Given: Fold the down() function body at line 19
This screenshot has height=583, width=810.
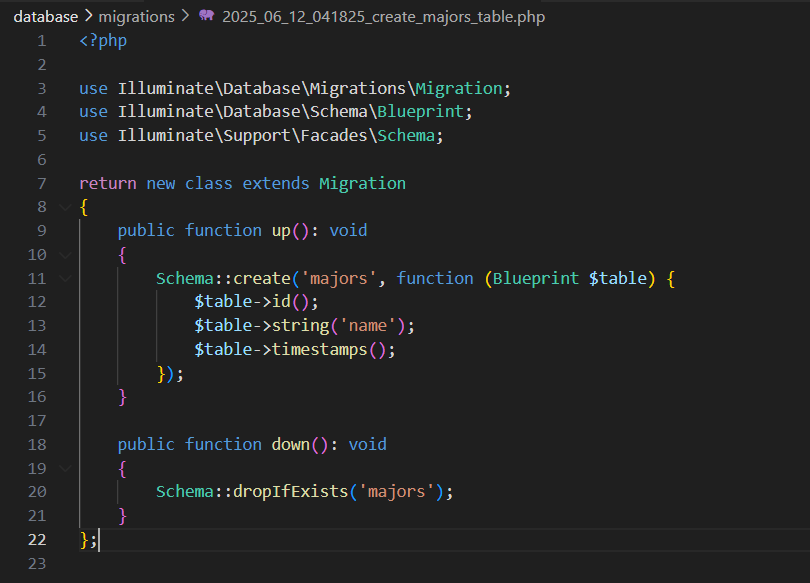Looking at the screenshot, I should [65, 469].
